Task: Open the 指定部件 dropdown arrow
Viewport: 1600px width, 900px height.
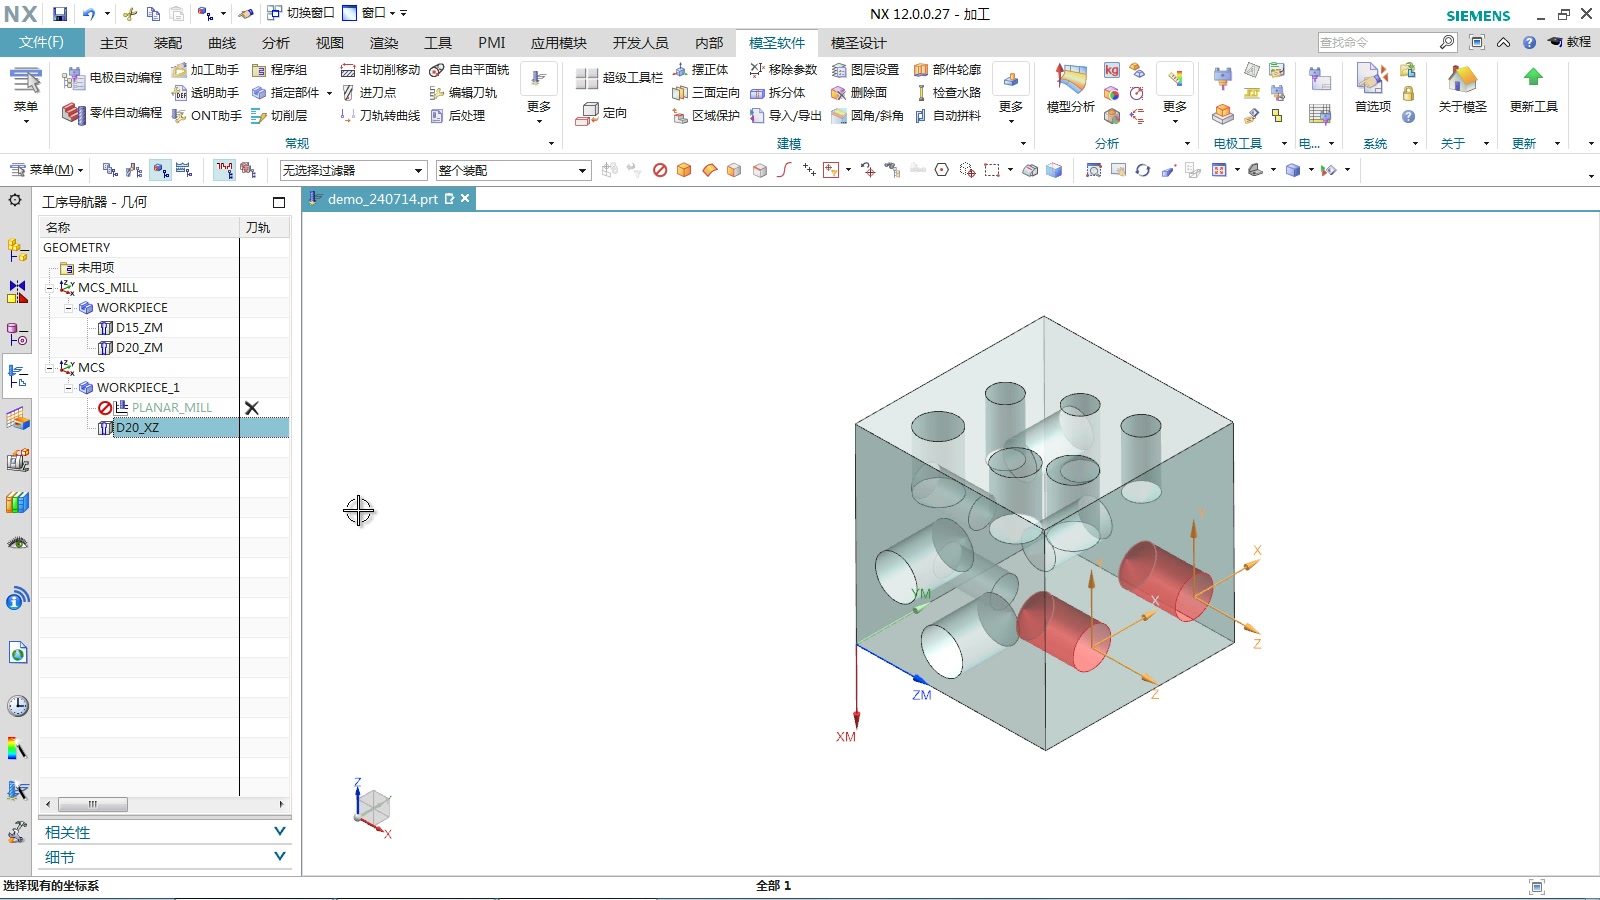Action: [x=329, y=93]
